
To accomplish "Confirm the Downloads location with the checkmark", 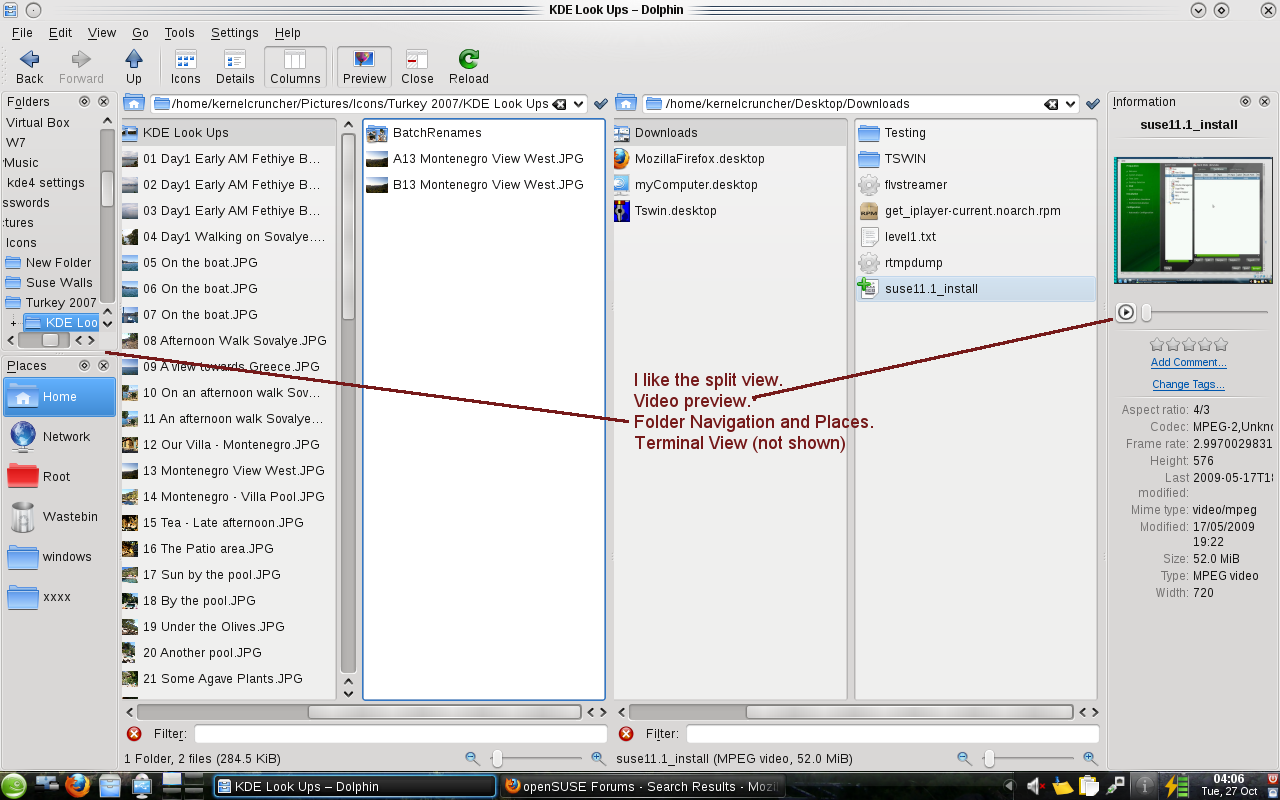I will click(x=1093, y=104).
